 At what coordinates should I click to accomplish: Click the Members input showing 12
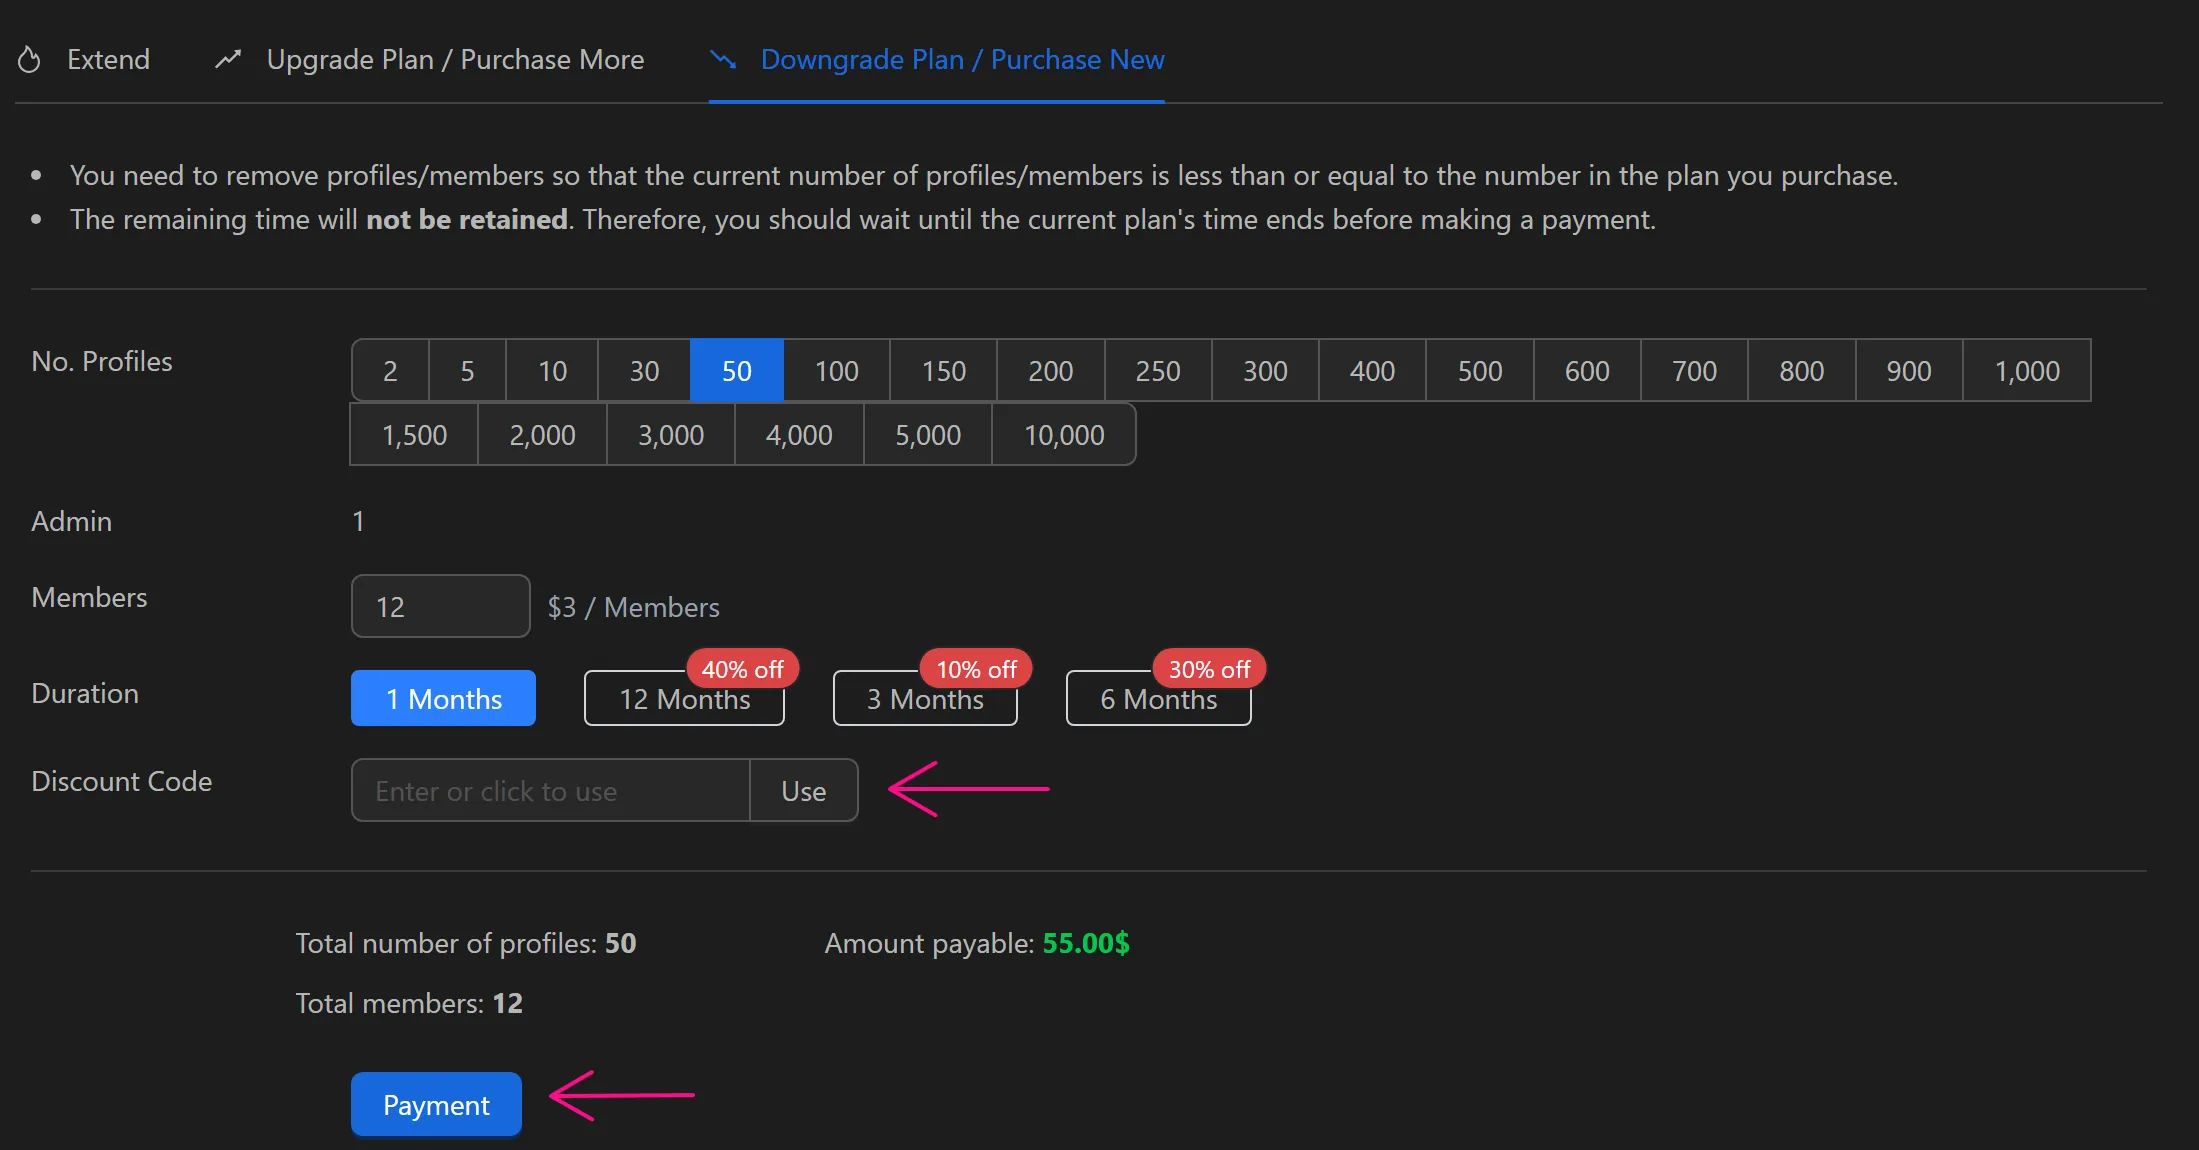(x=440, y=606)
